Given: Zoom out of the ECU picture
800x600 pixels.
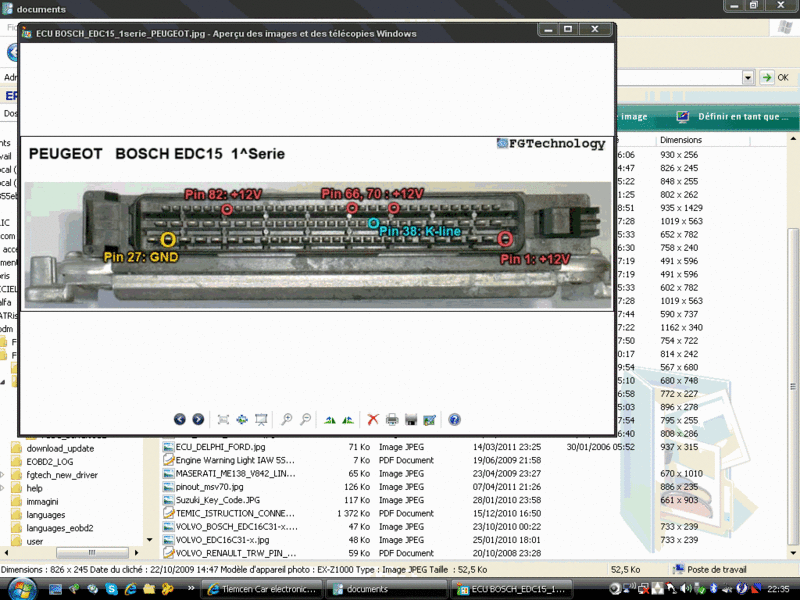Looking at the screenshot, I should (306, 419).
